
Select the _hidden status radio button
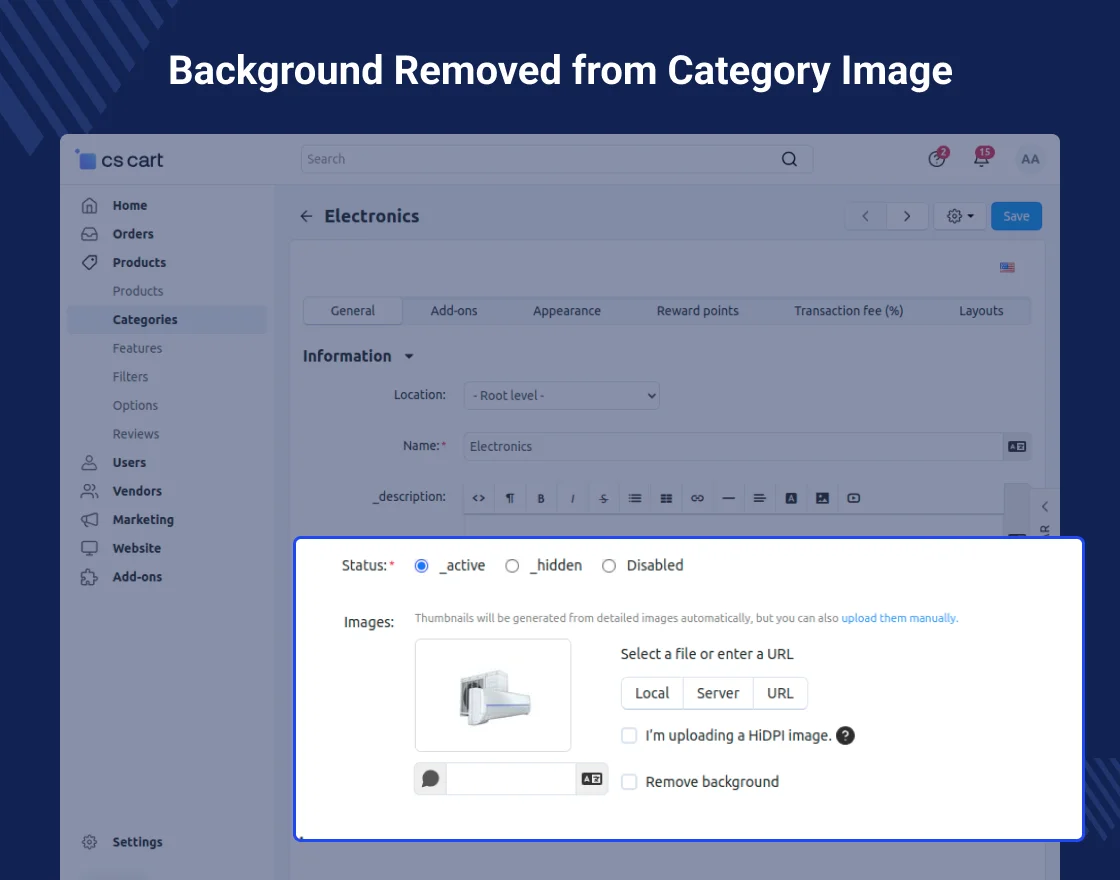click(x=512, y=566)
